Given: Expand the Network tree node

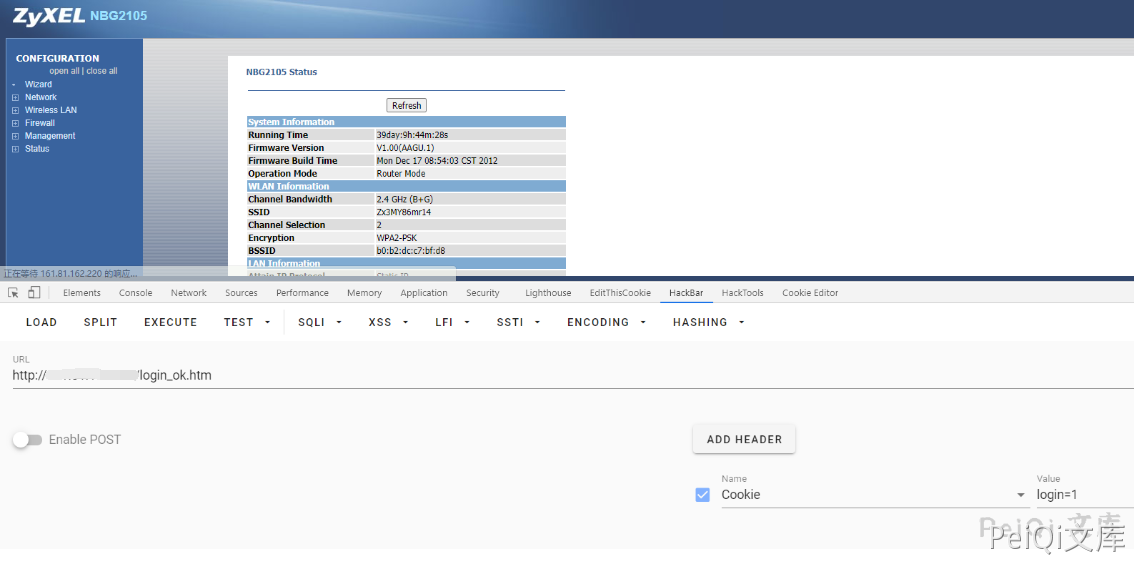Looking at the screenshot, I should coord(15,97).
